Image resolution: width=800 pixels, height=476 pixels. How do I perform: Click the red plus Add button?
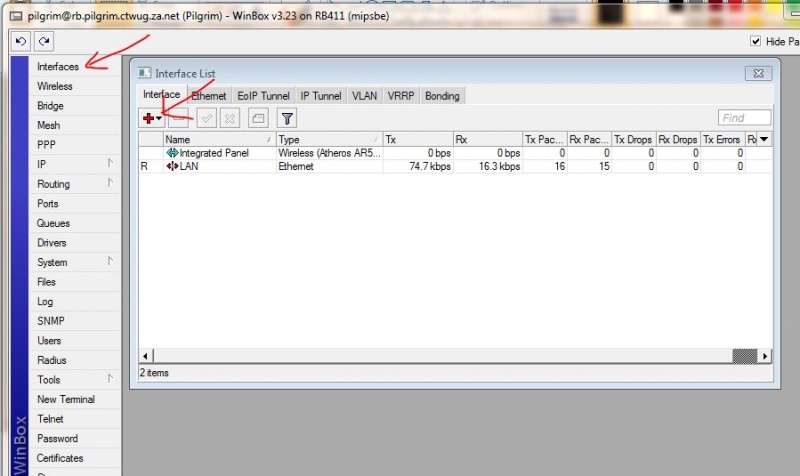(148, 118)
